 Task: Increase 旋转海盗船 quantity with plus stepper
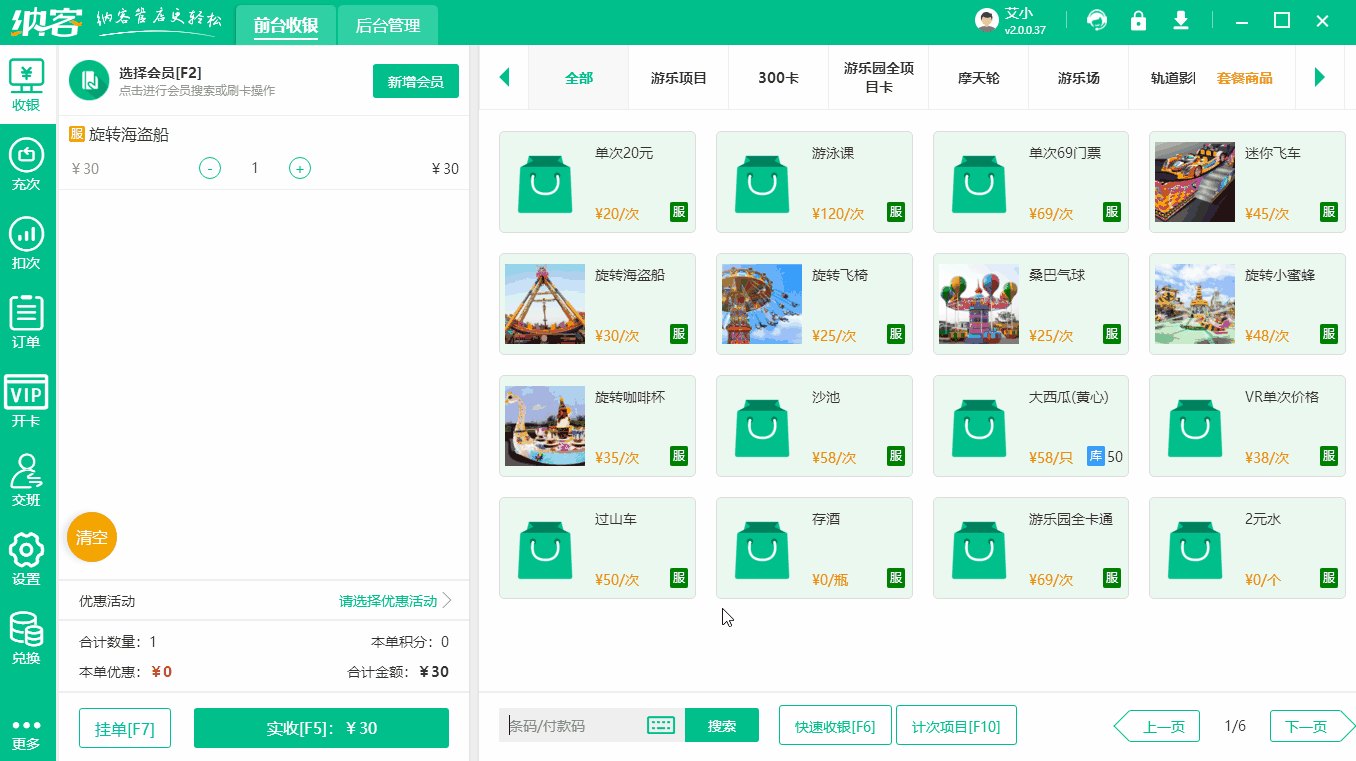pyautogui.click(x=299, y=168)
